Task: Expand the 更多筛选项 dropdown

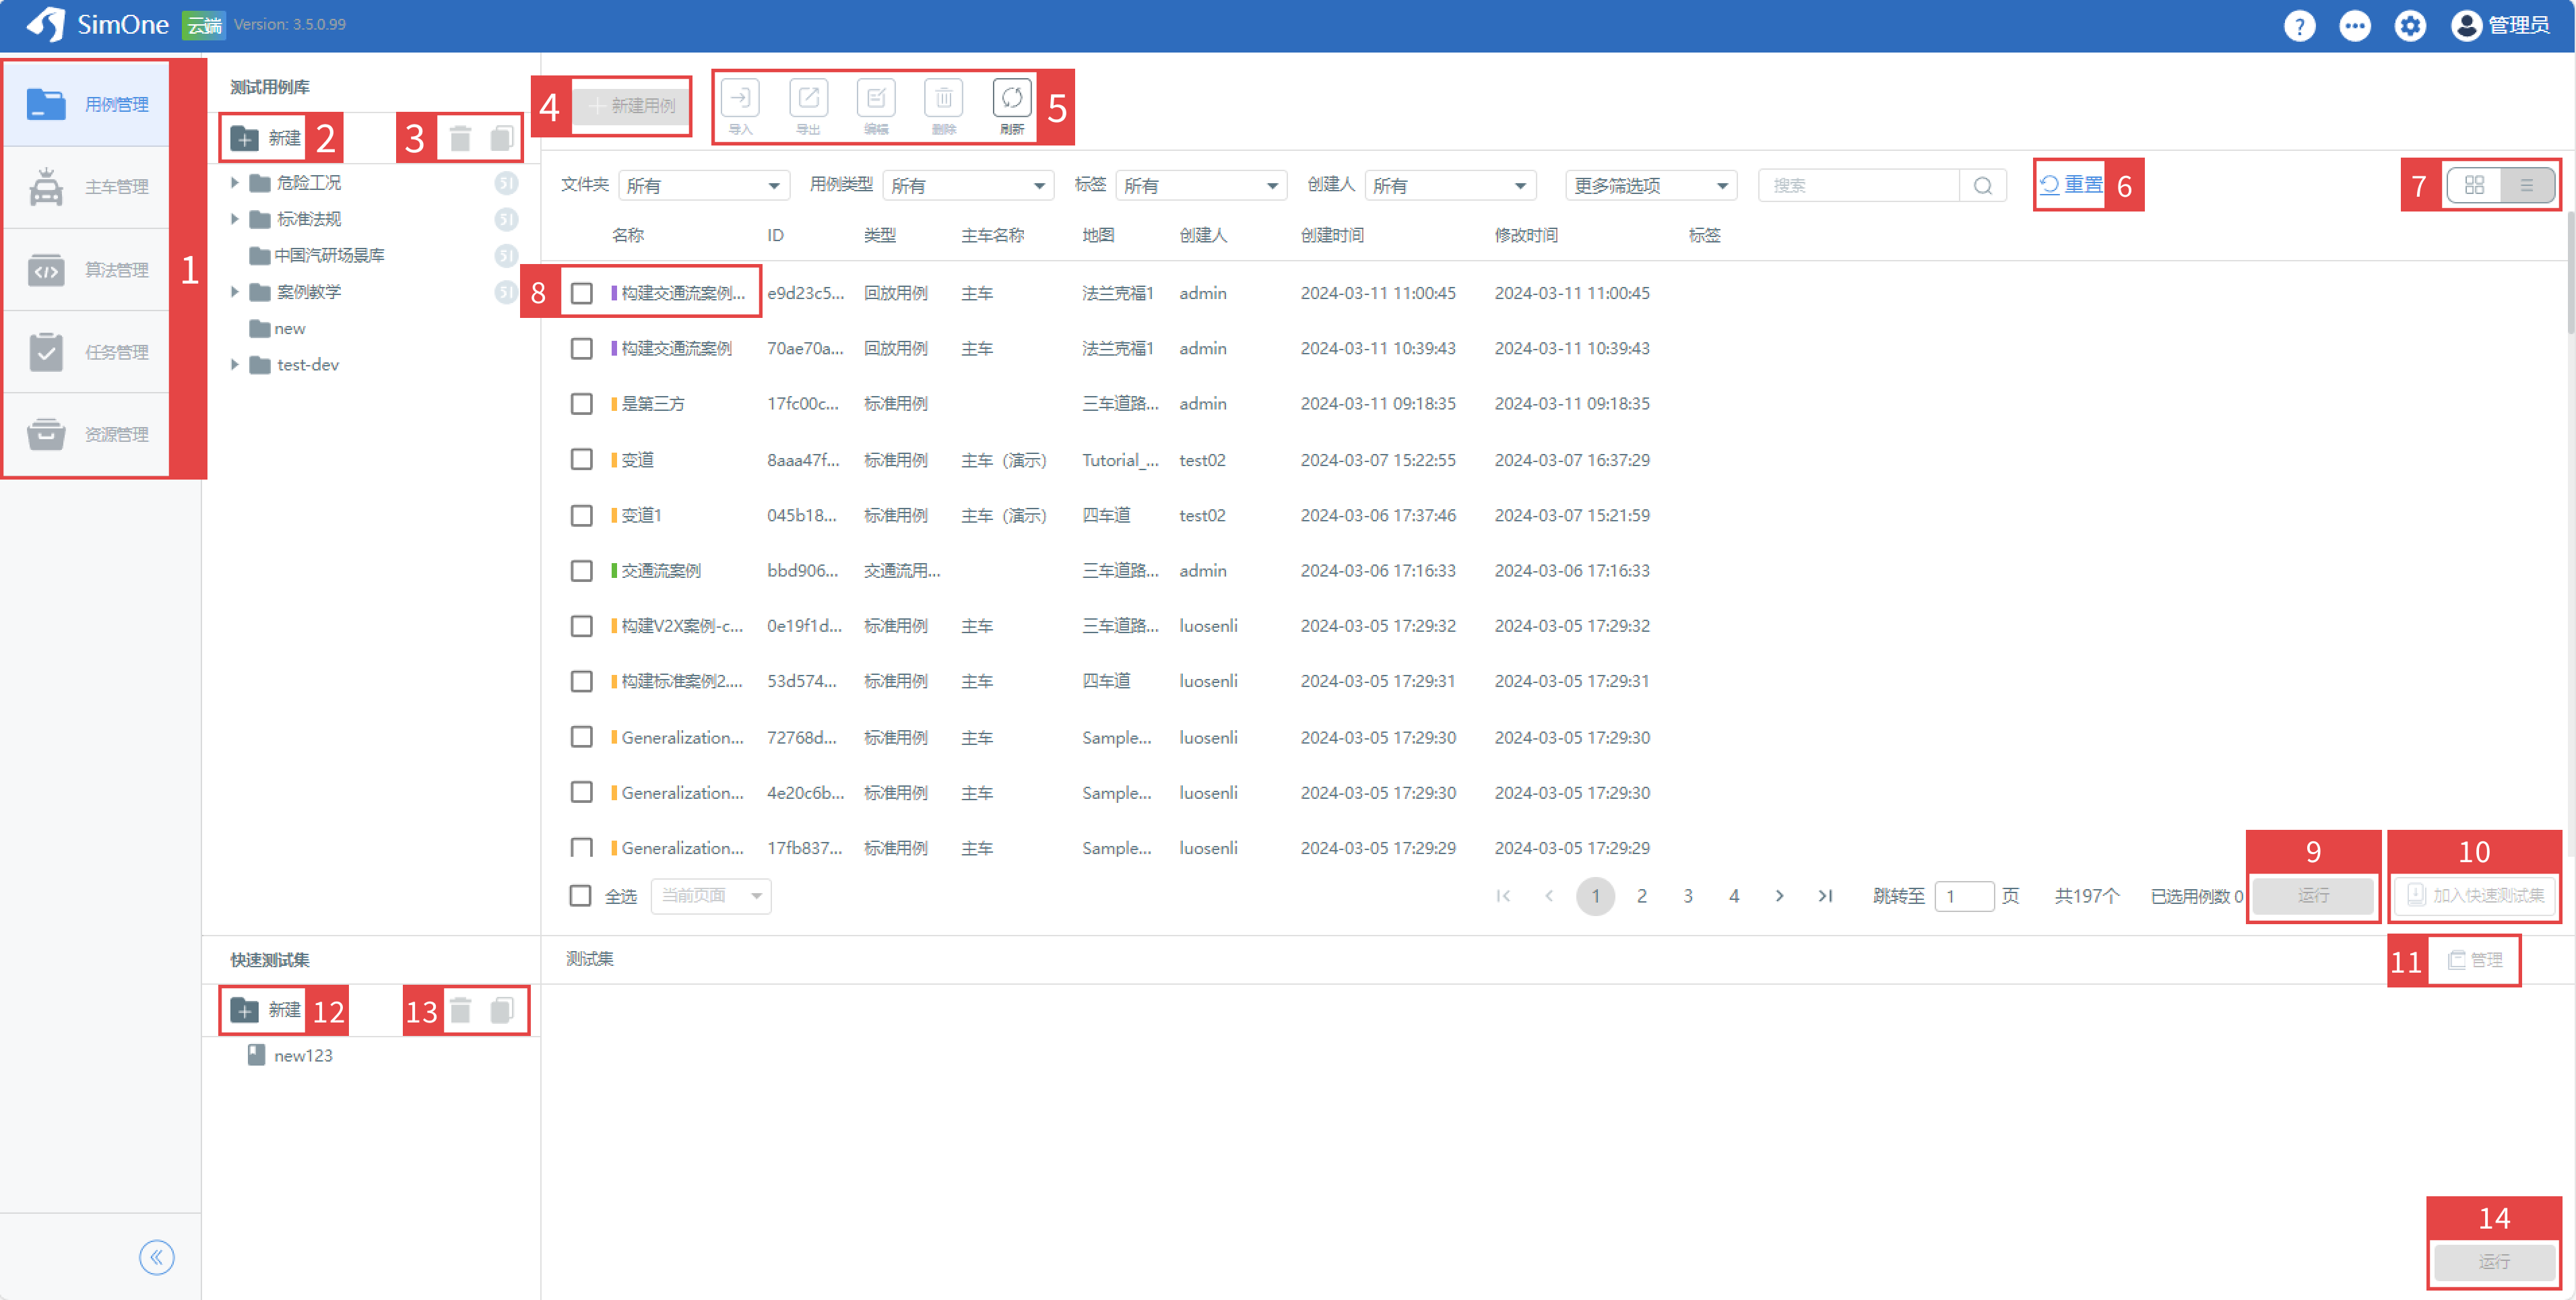Action: [1651, 186]
